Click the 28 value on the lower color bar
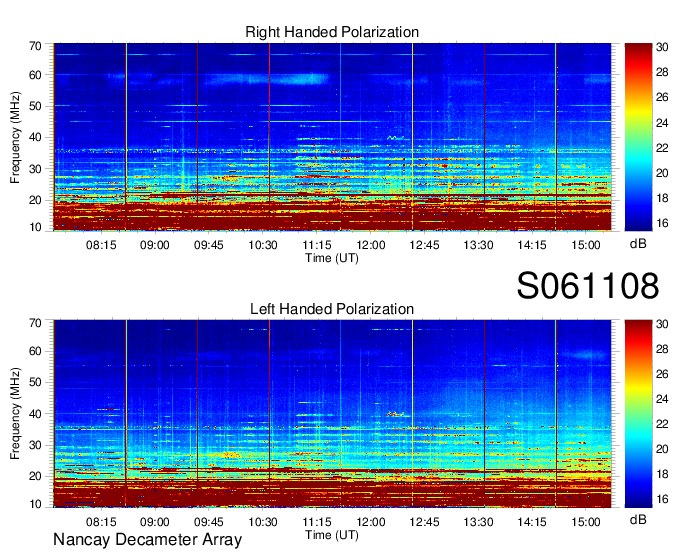The width and height of the screenshot is (680, 552). [x=662, y=349]
